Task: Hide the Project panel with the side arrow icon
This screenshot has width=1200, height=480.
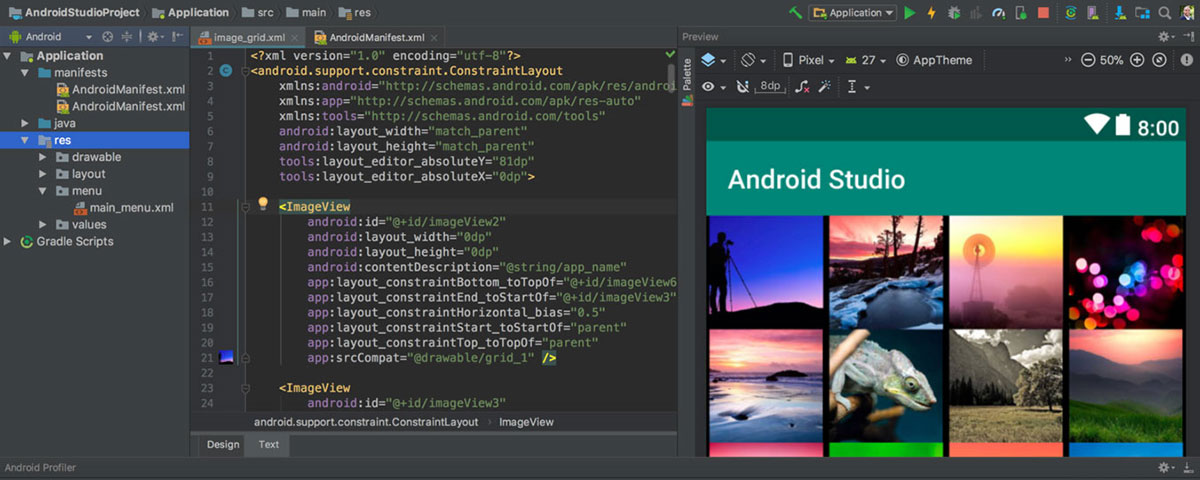Action: click(179, 36)
